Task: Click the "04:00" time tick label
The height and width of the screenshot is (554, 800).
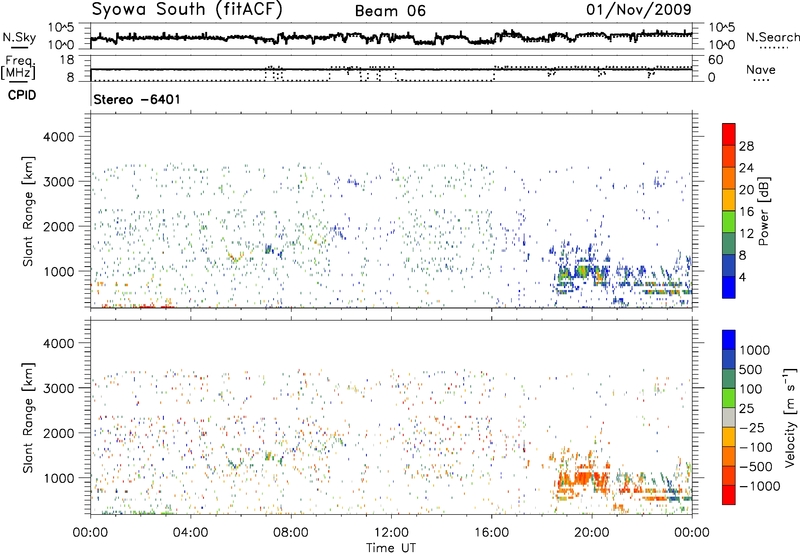Action: coord(190,533)
